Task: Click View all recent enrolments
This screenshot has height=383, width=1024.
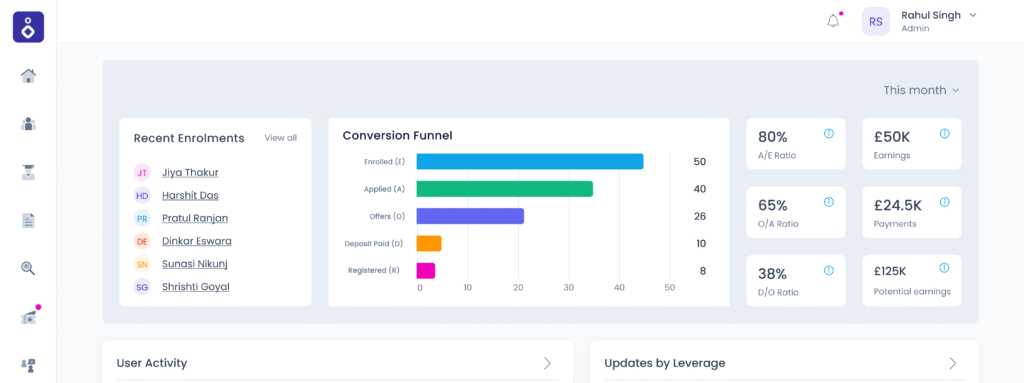Action: (x=280, y=138)
